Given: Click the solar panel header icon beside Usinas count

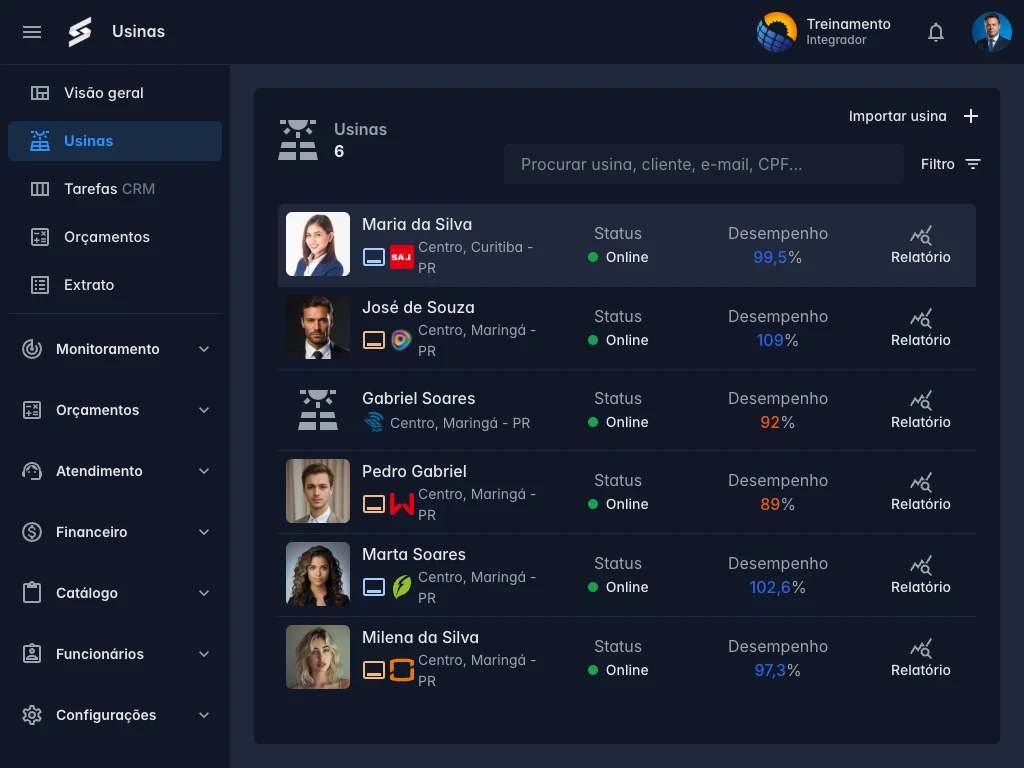Looking at the screenshot, I should tap(297, 139).
